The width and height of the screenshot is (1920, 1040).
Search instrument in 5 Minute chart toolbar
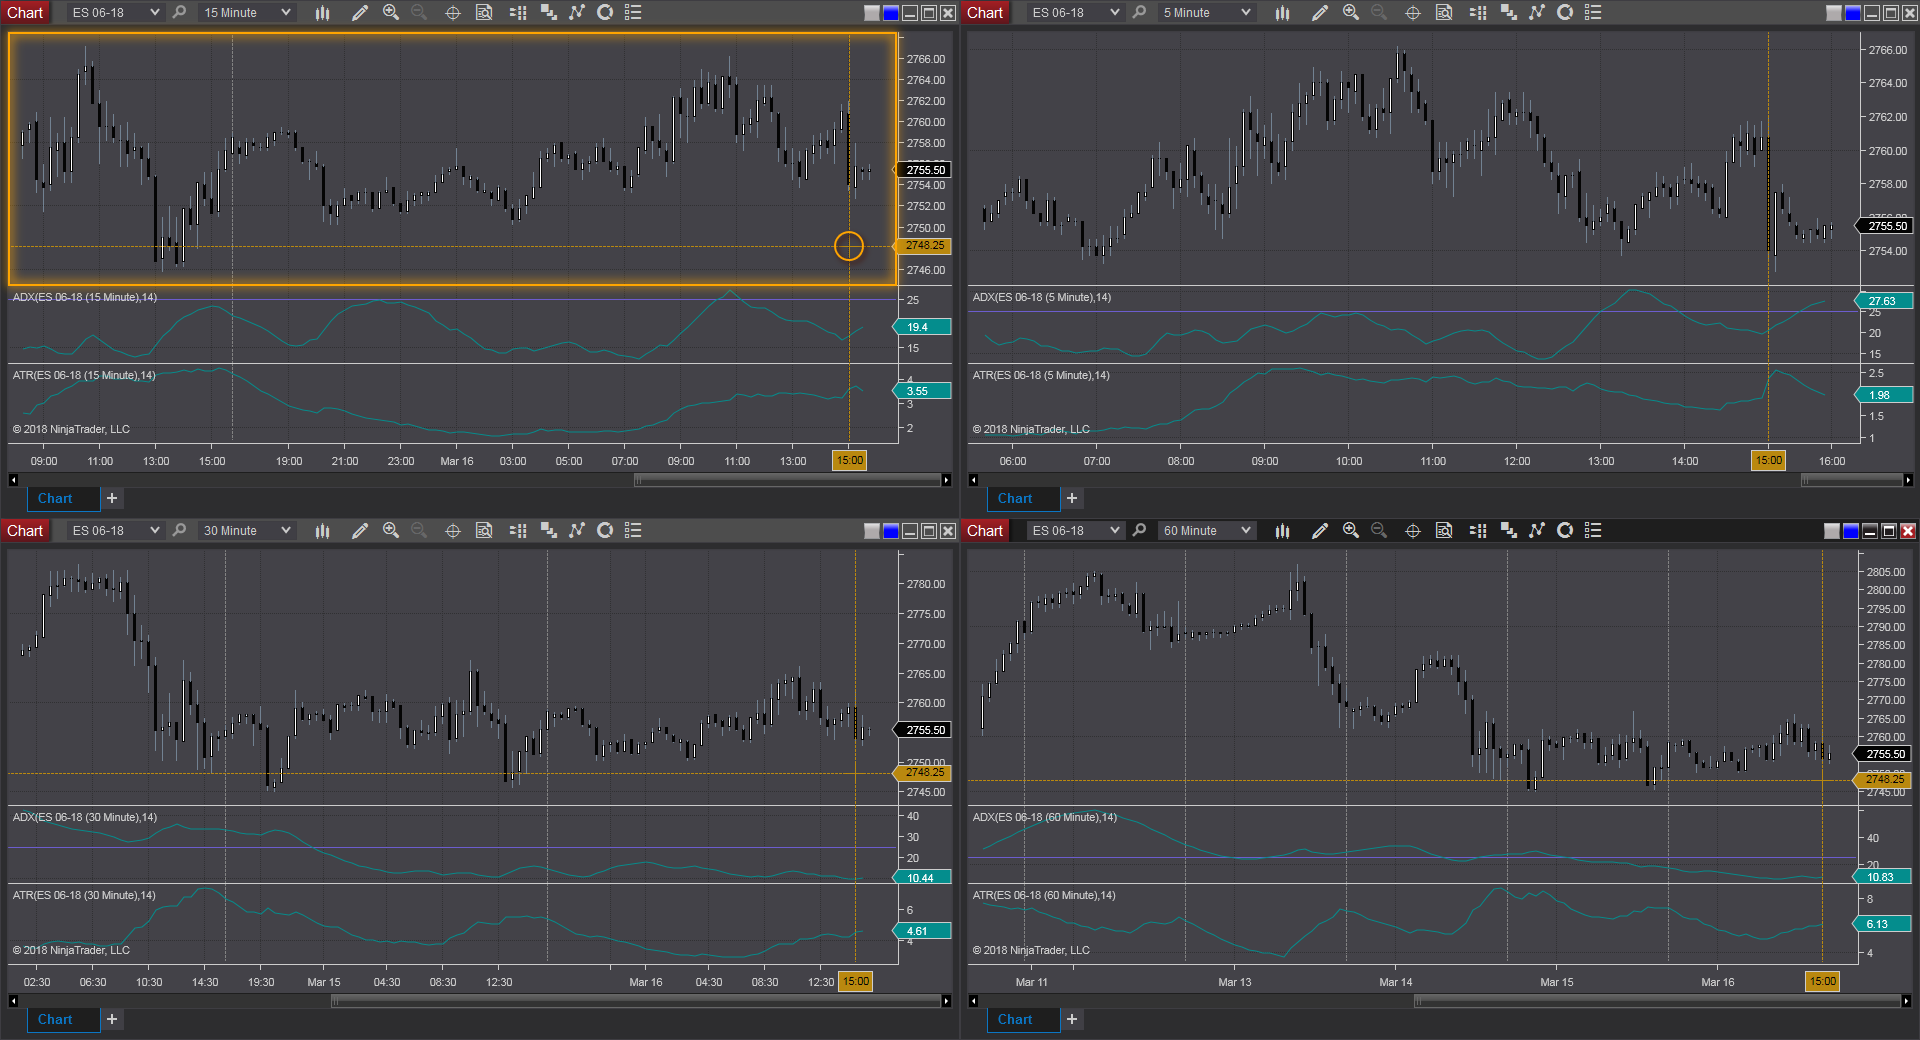[x=1139, y=13]
